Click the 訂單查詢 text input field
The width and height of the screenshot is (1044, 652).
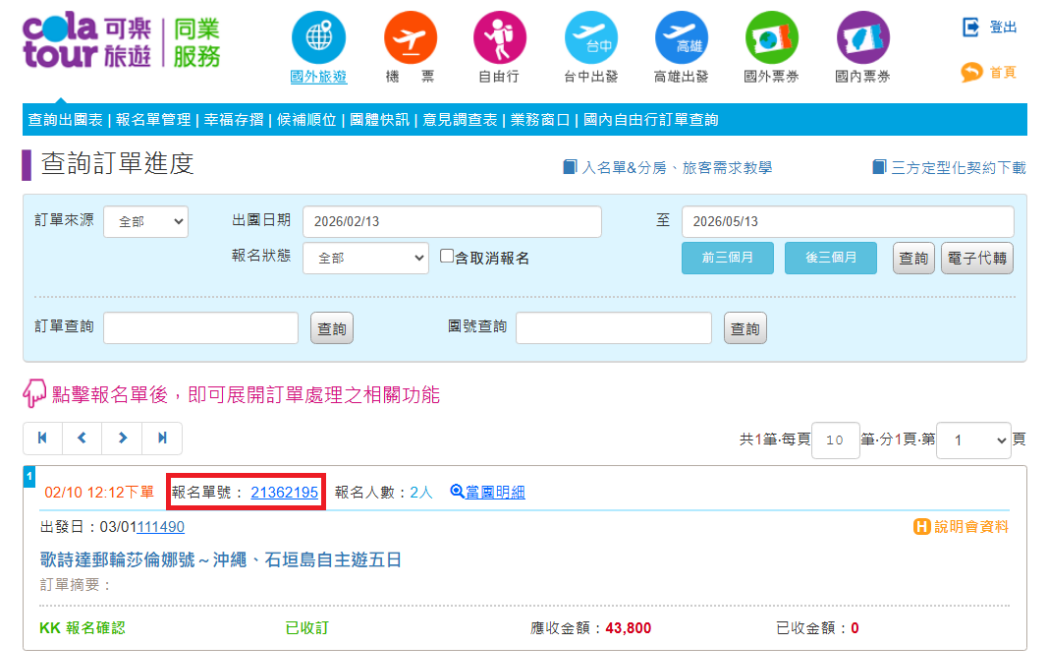point(200,328)
